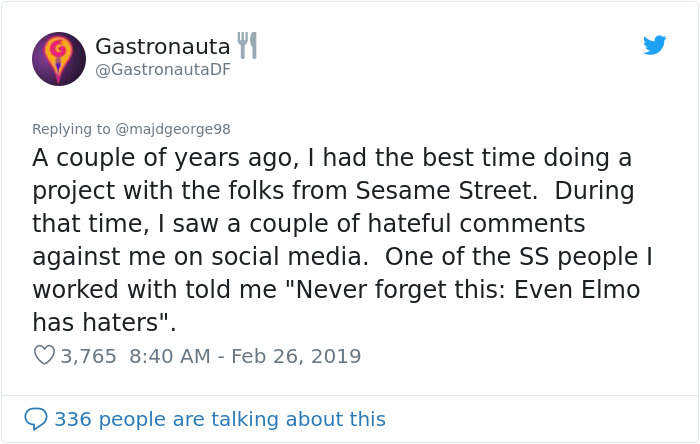Open "336 people are talking about this"
Screen dimensions: 700x444
(220, 419)
